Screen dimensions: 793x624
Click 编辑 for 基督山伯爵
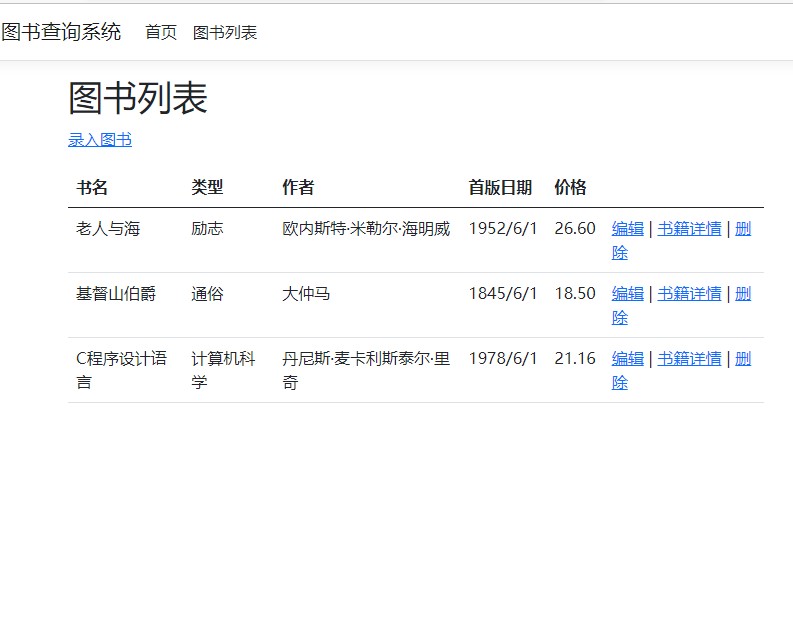pyautogui.click(x=628, y=293)
